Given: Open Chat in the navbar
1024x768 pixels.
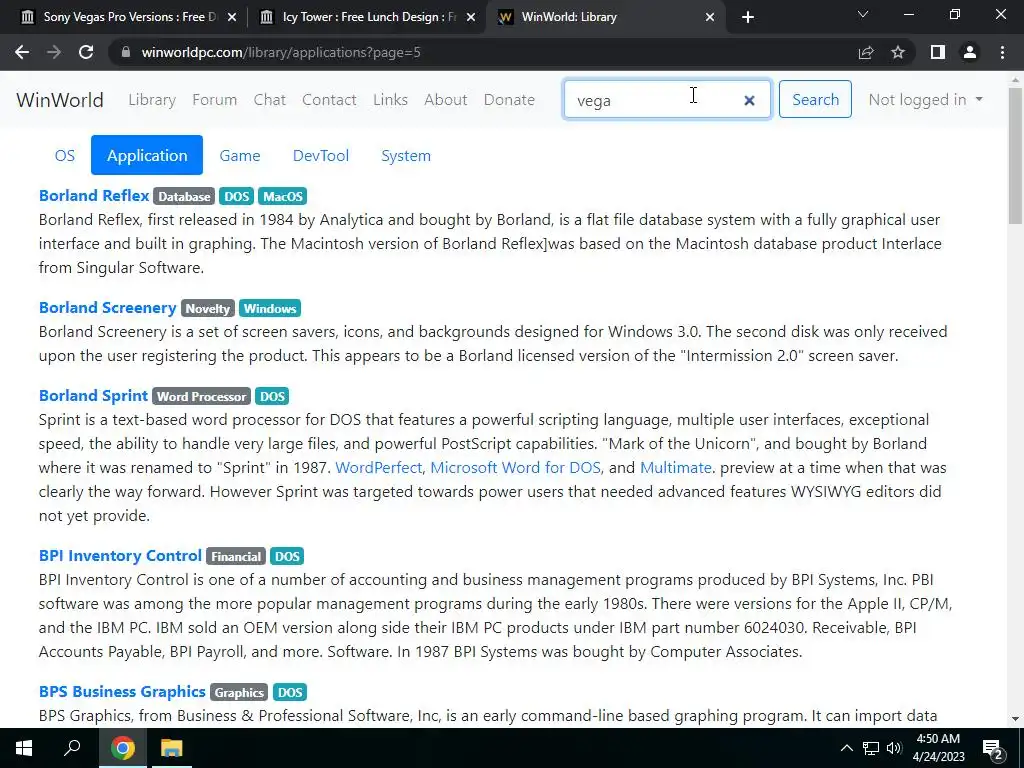Looking at the screenshot, I should (270, 100).
